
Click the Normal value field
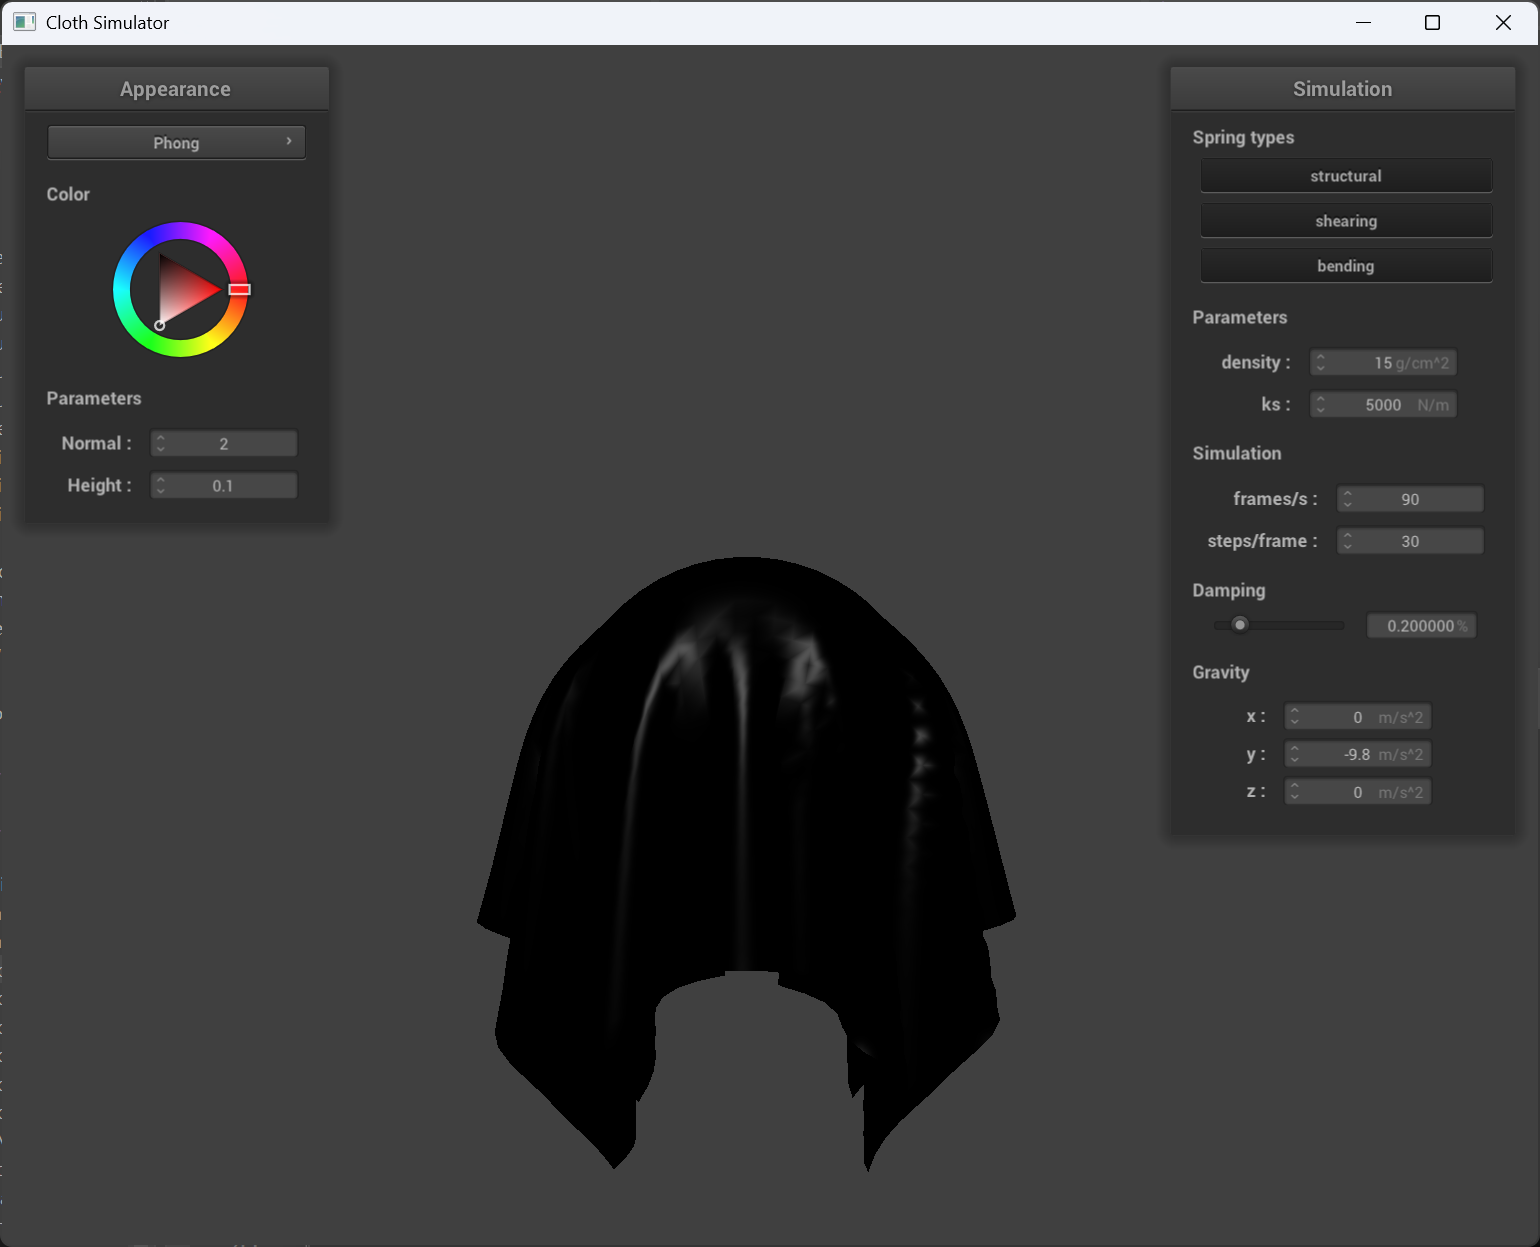(224, 444)
